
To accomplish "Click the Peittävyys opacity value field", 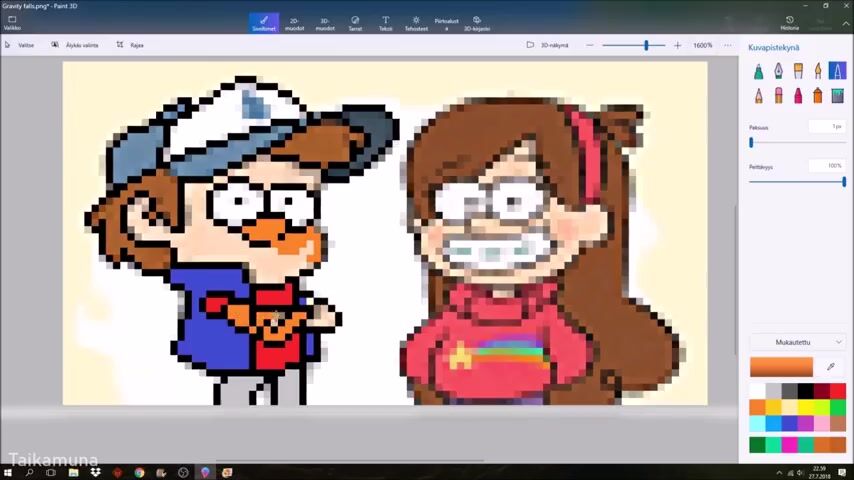I will pyautogui.click(x=827, y=166).
